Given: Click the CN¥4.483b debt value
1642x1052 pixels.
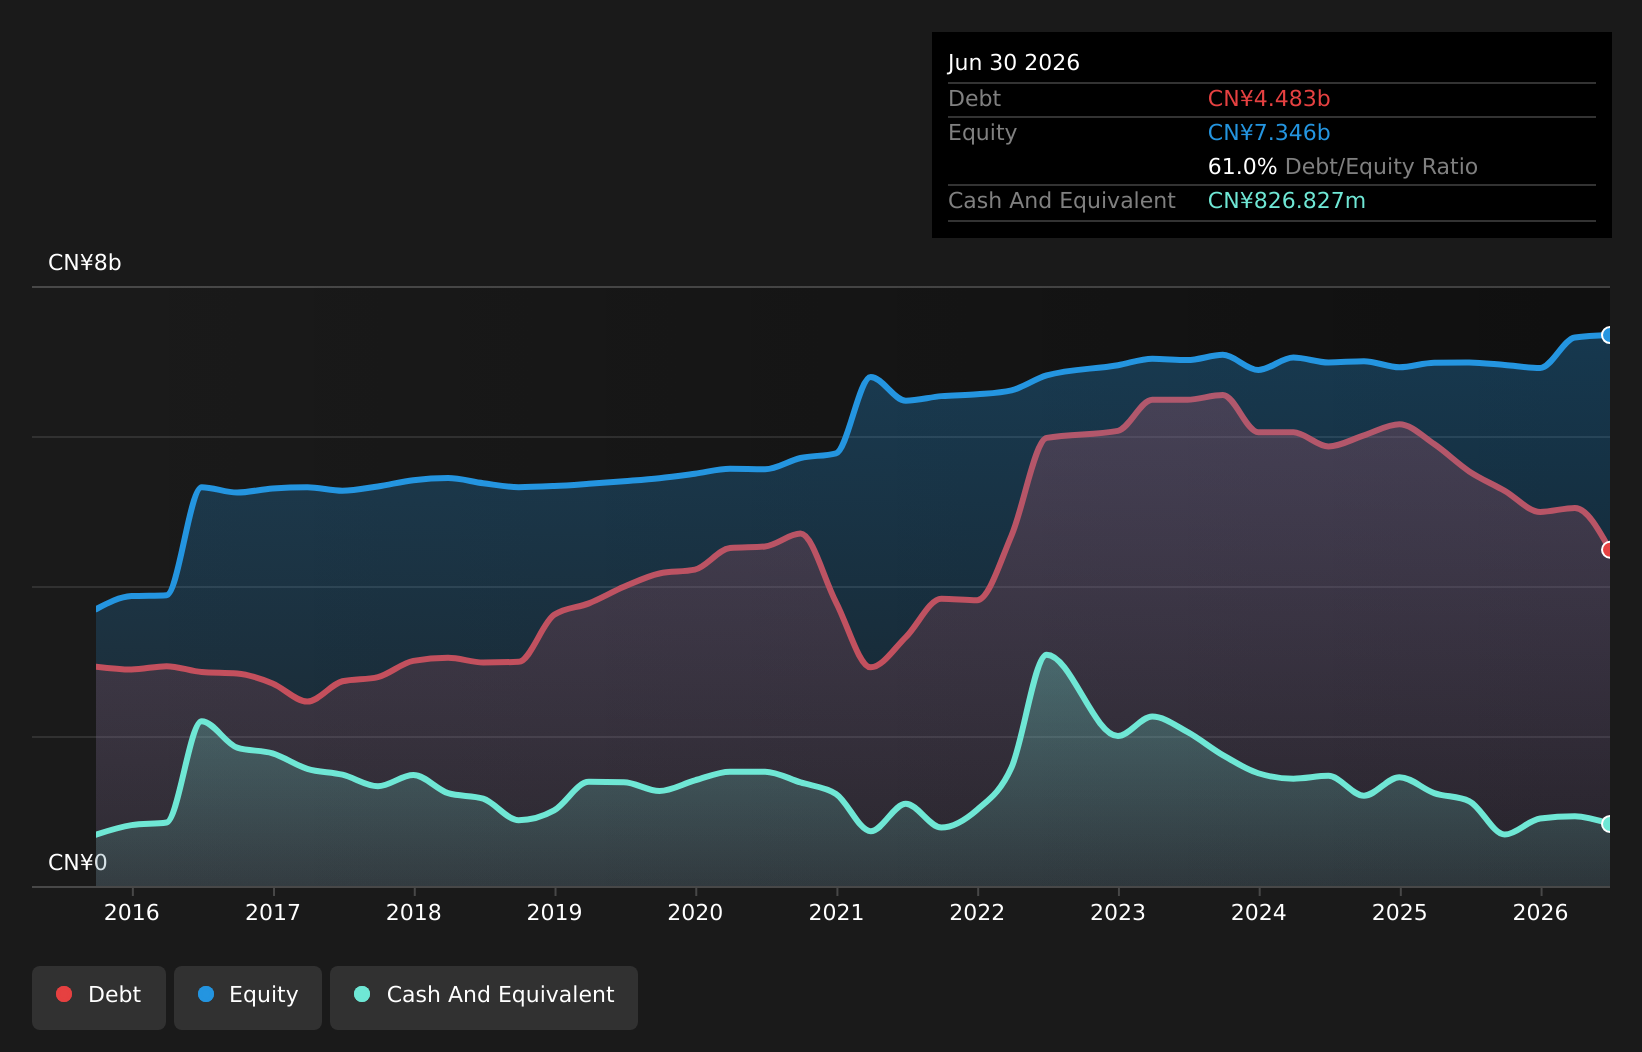Looking at the screenshot, I should click(1269, 99).
